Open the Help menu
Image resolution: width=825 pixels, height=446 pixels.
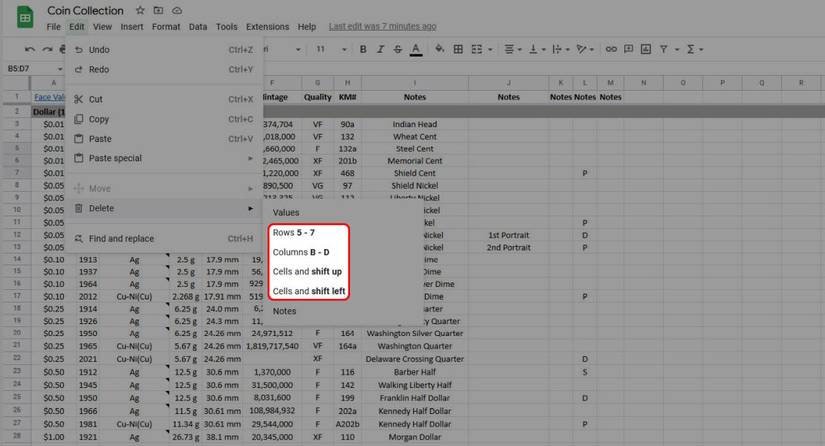tap(307, 26)
